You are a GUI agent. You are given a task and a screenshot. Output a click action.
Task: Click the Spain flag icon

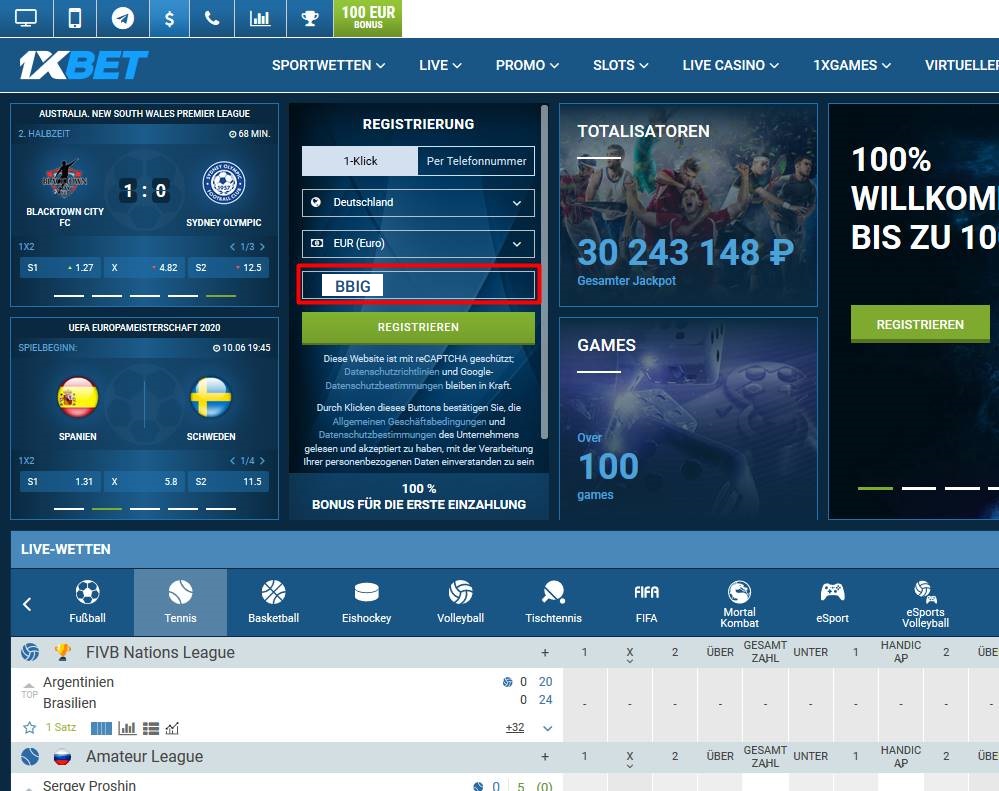tap(78, 397)
